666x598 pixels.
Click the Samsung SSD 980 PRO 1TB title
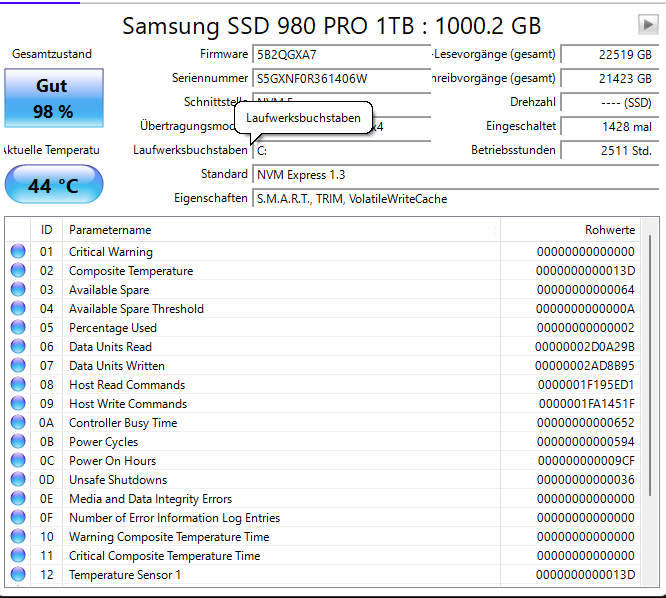[332, 25]
